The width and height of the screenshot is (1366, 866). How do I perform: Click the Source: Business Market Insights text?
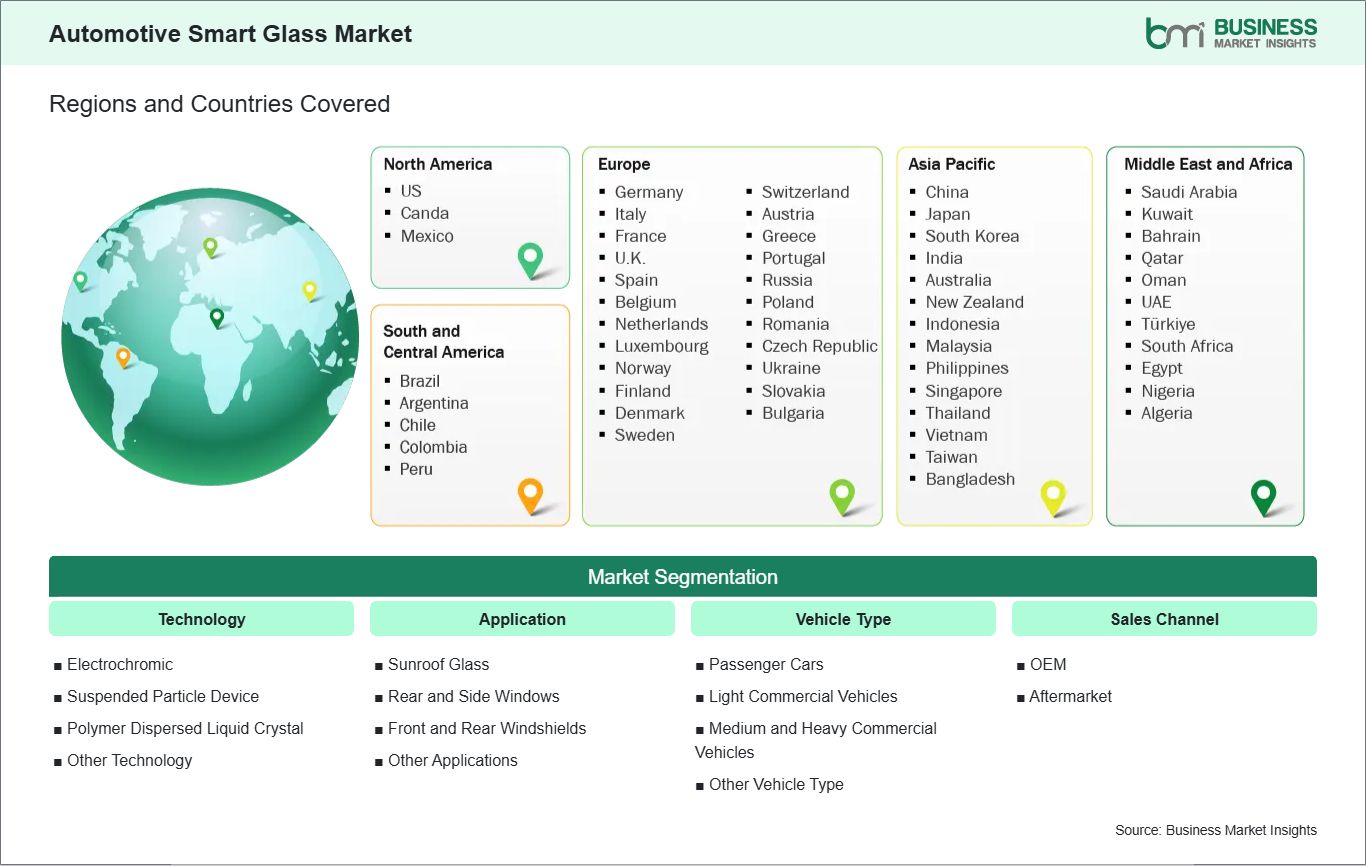[1215, 830]
